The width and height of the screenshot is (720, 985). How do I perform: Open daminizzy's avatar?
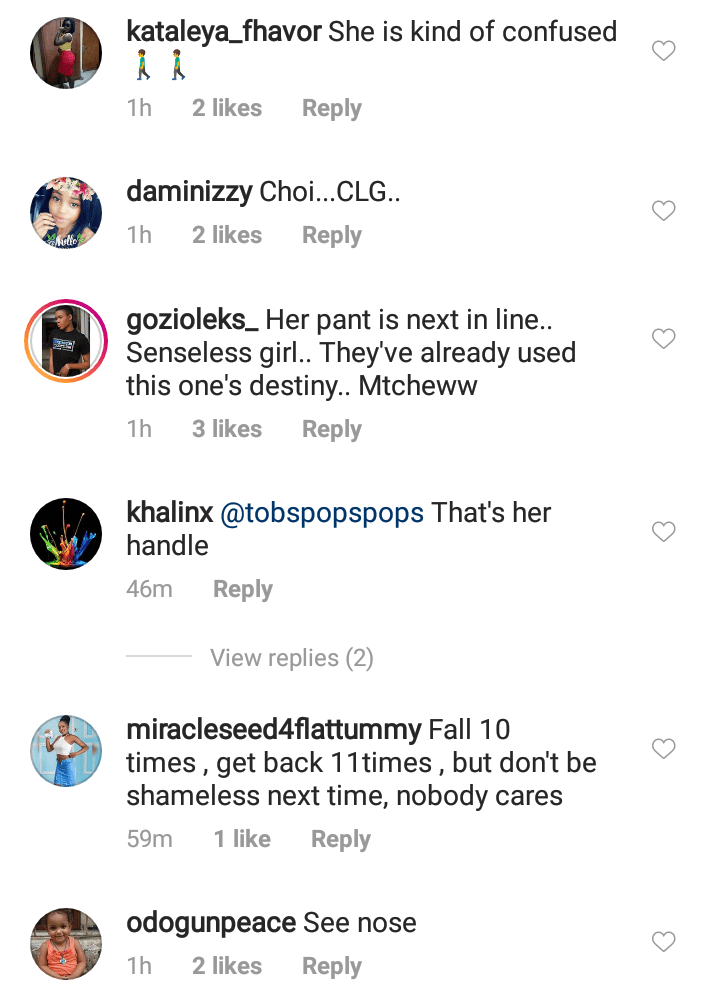66,213
